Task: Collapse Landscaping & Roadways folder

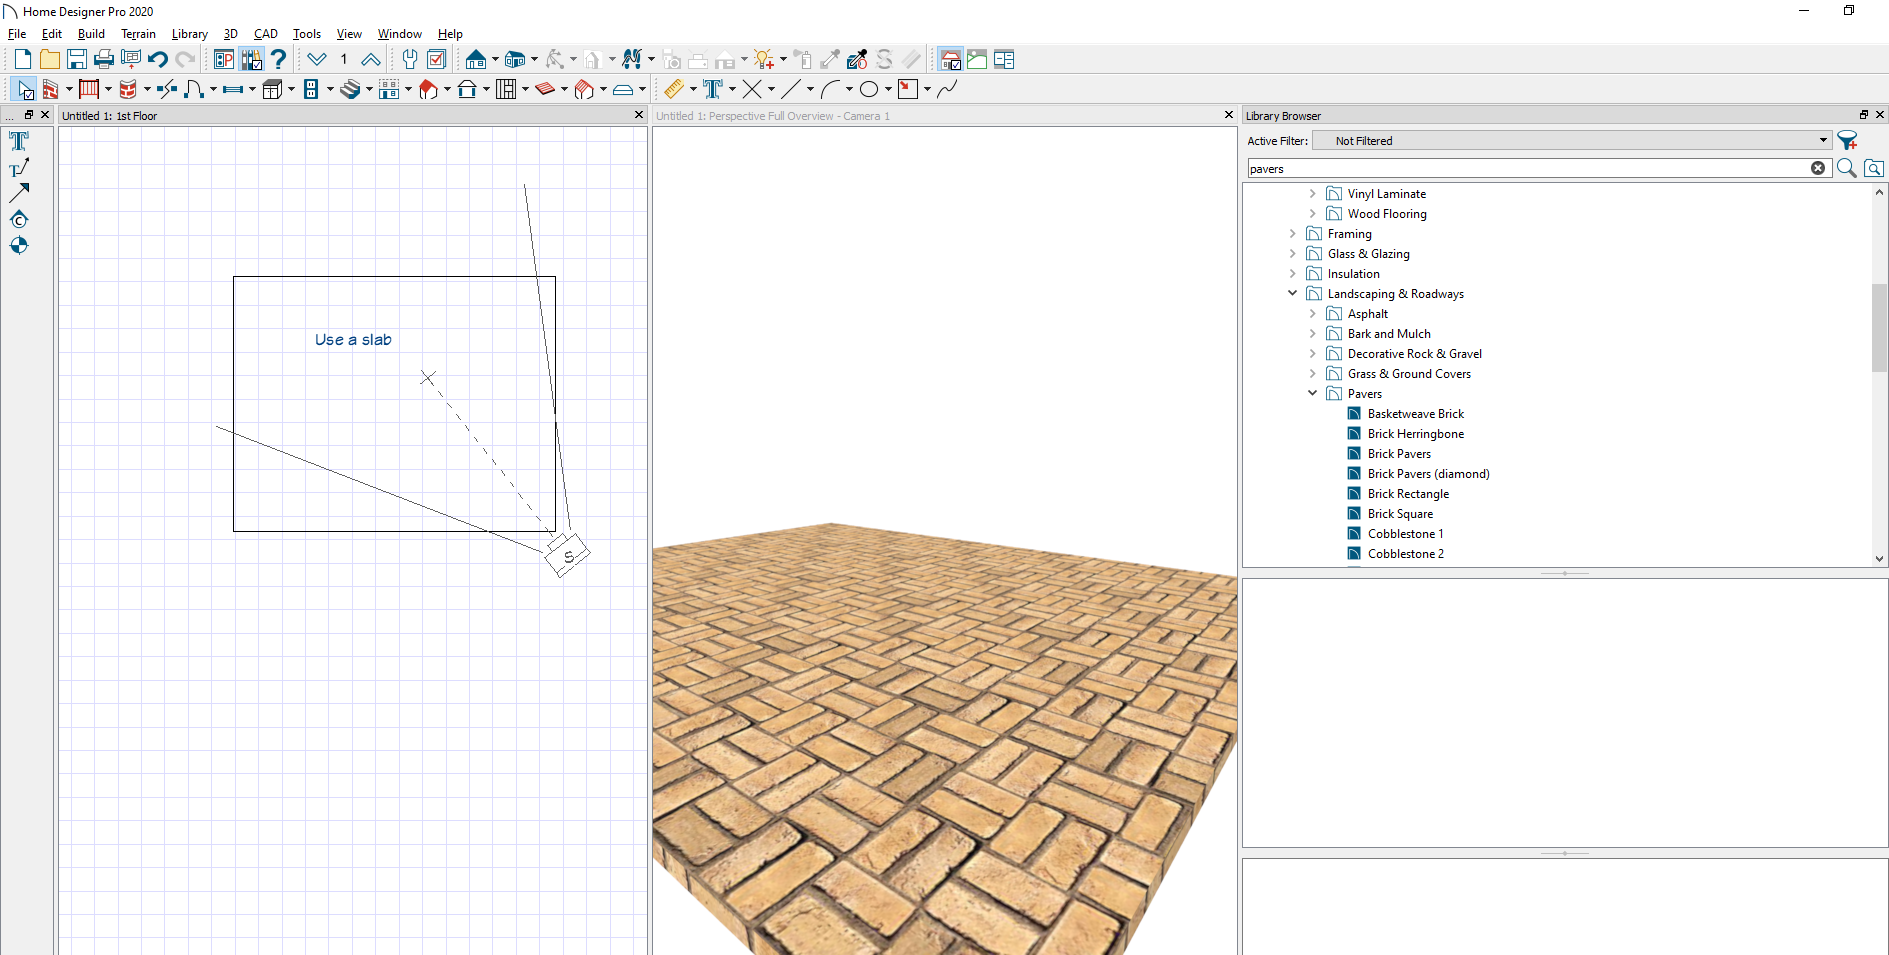Action: pyautogui.click(x=1292, y=294)
